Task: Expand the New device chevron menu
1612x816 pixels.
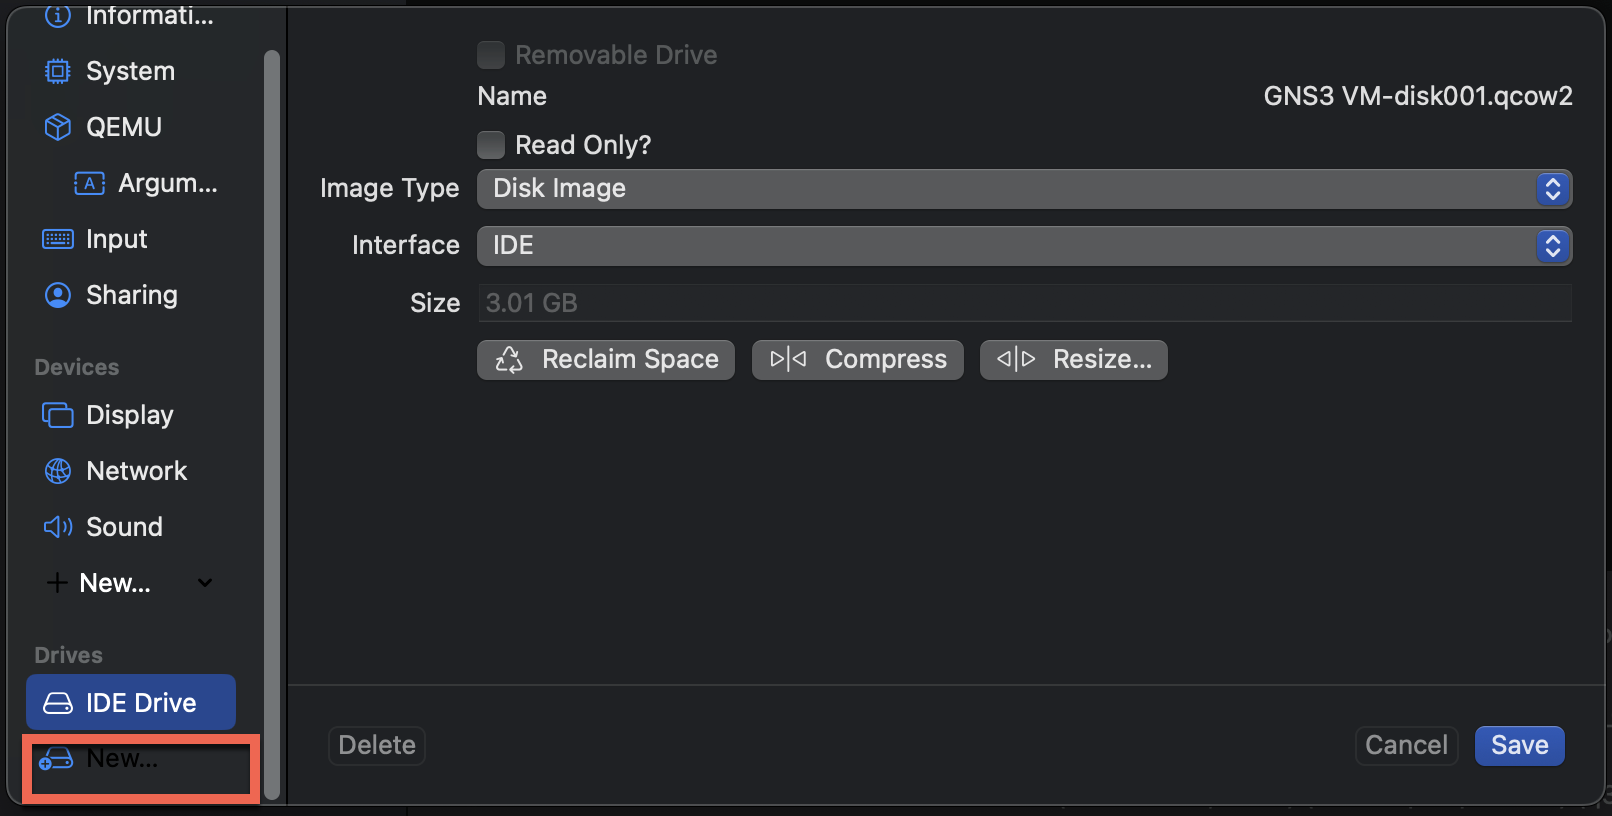Action: click(205, 583)
